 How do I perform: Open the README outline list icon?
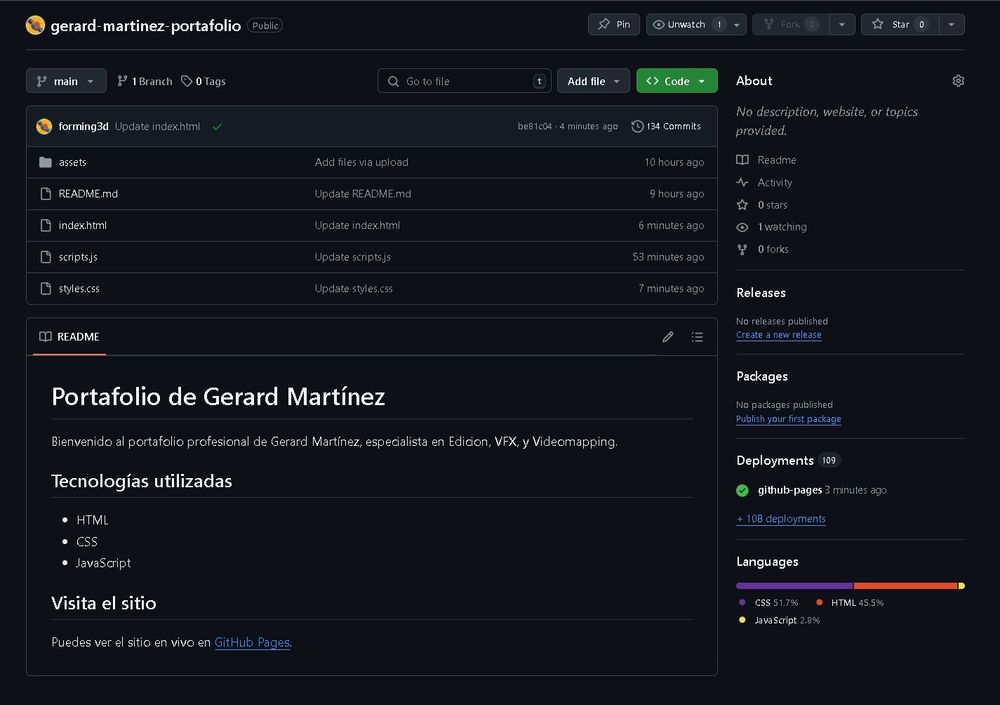pyautogui.click(x=697, y=336)
